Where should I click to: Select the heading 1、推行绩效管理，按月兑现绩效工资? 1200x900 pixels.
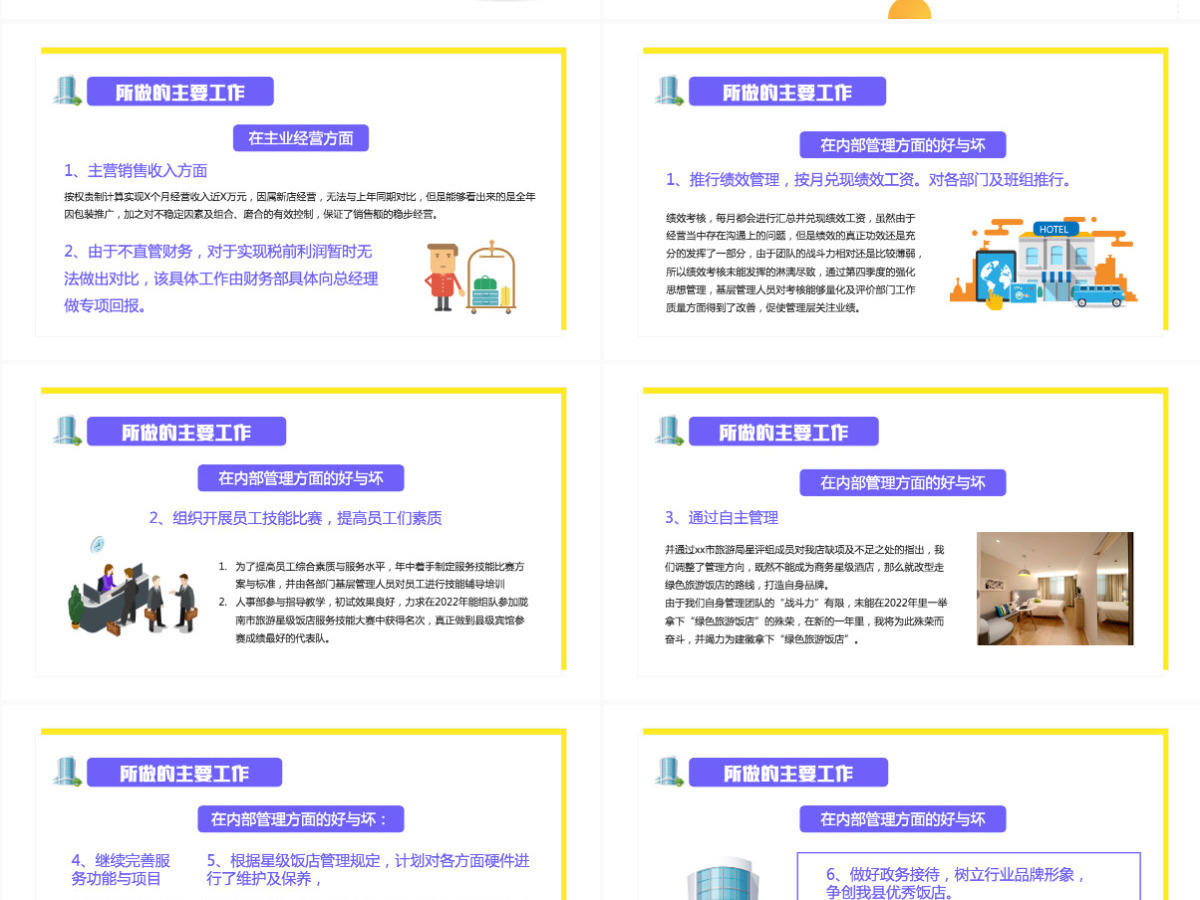pyautogui.click(x=870, y=180)
